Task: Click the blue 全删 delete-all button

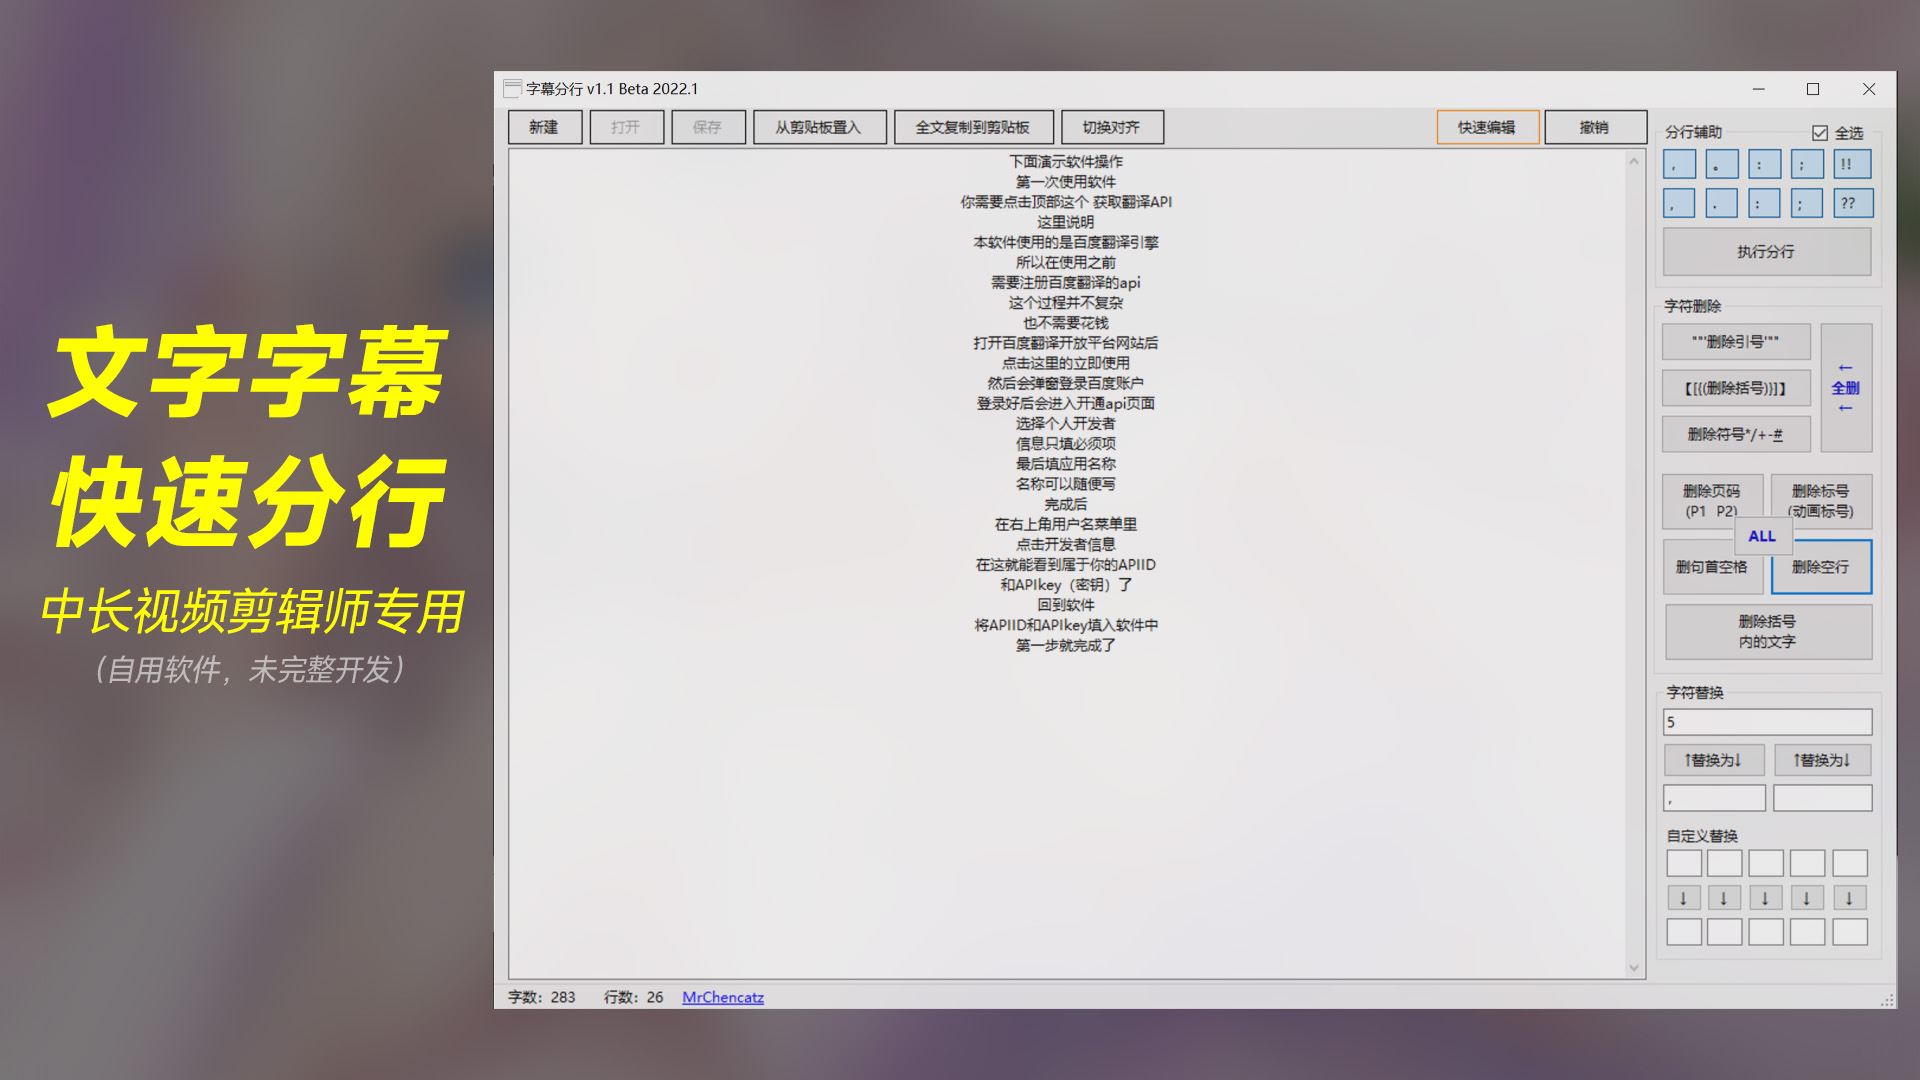Action: coord(1846,388)
